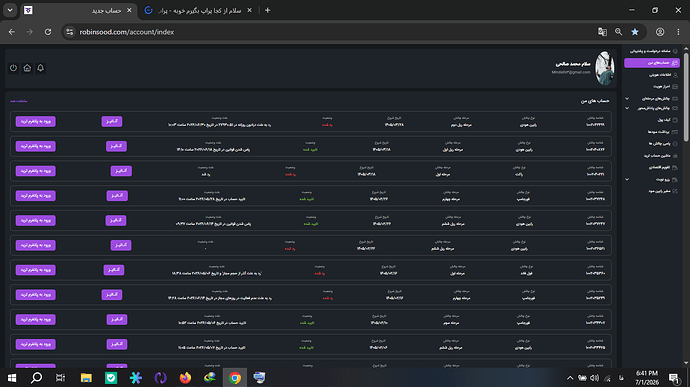Viewport: 690px width, 387px height.
Task: Click ورود به پلتفرم ترید in eighth row
Action: click(36, 295)
